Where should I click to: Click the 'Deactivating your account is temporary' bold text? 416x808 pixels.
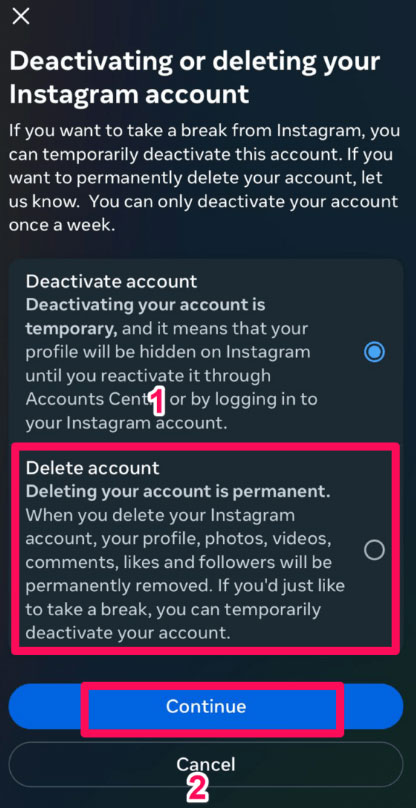pos(145,316)
